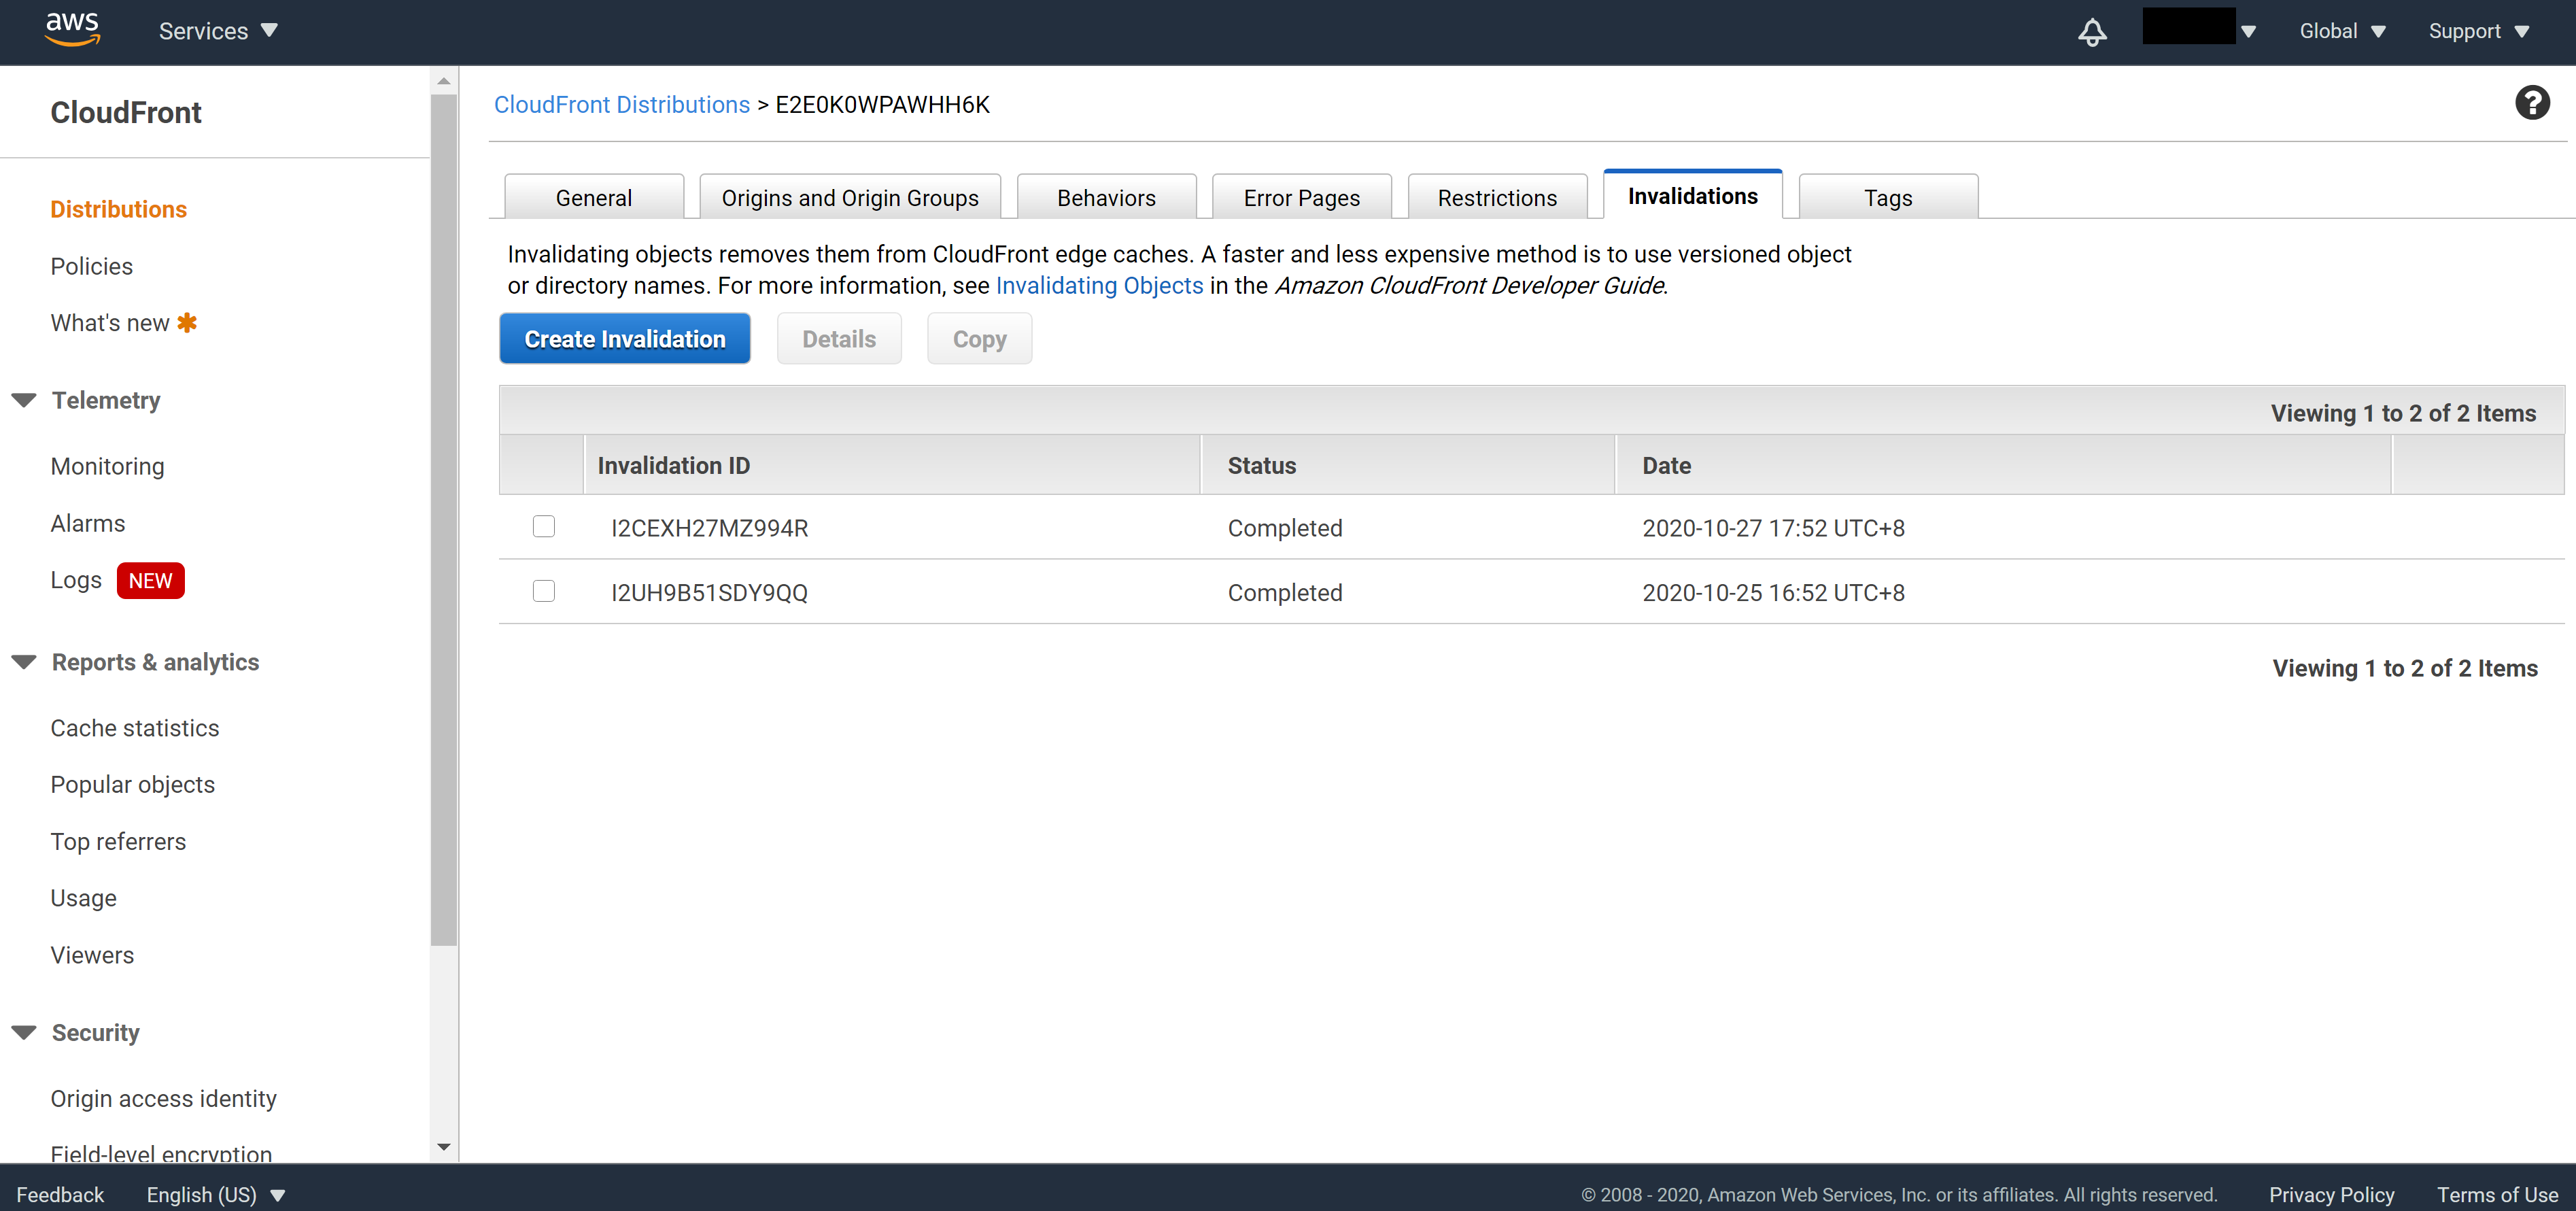Click sidebar scrollbar up arrow

click(444, 80)
